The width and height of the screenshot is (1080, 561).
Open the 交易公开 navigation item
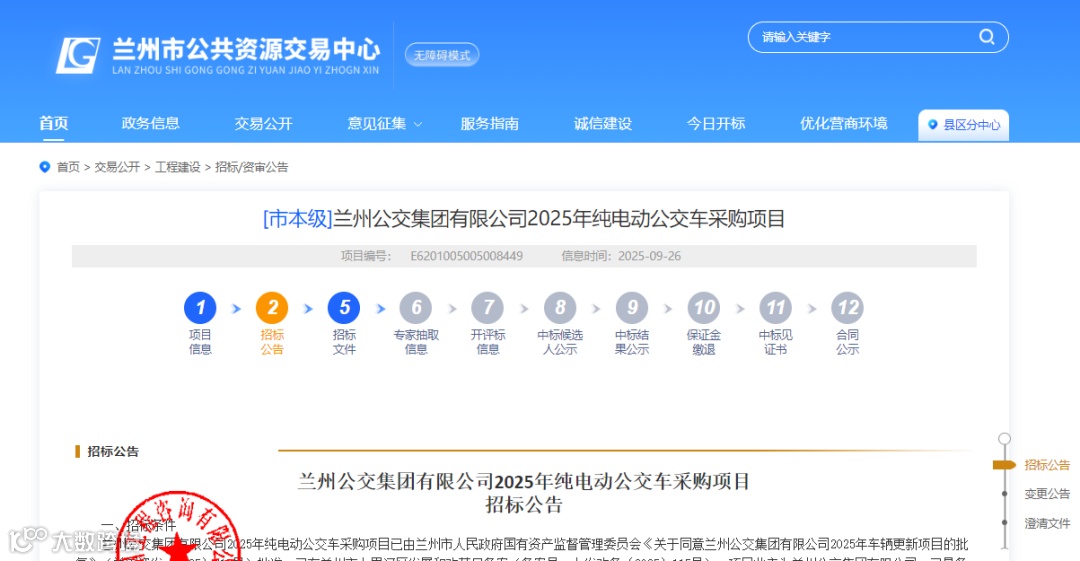[263, 123]
